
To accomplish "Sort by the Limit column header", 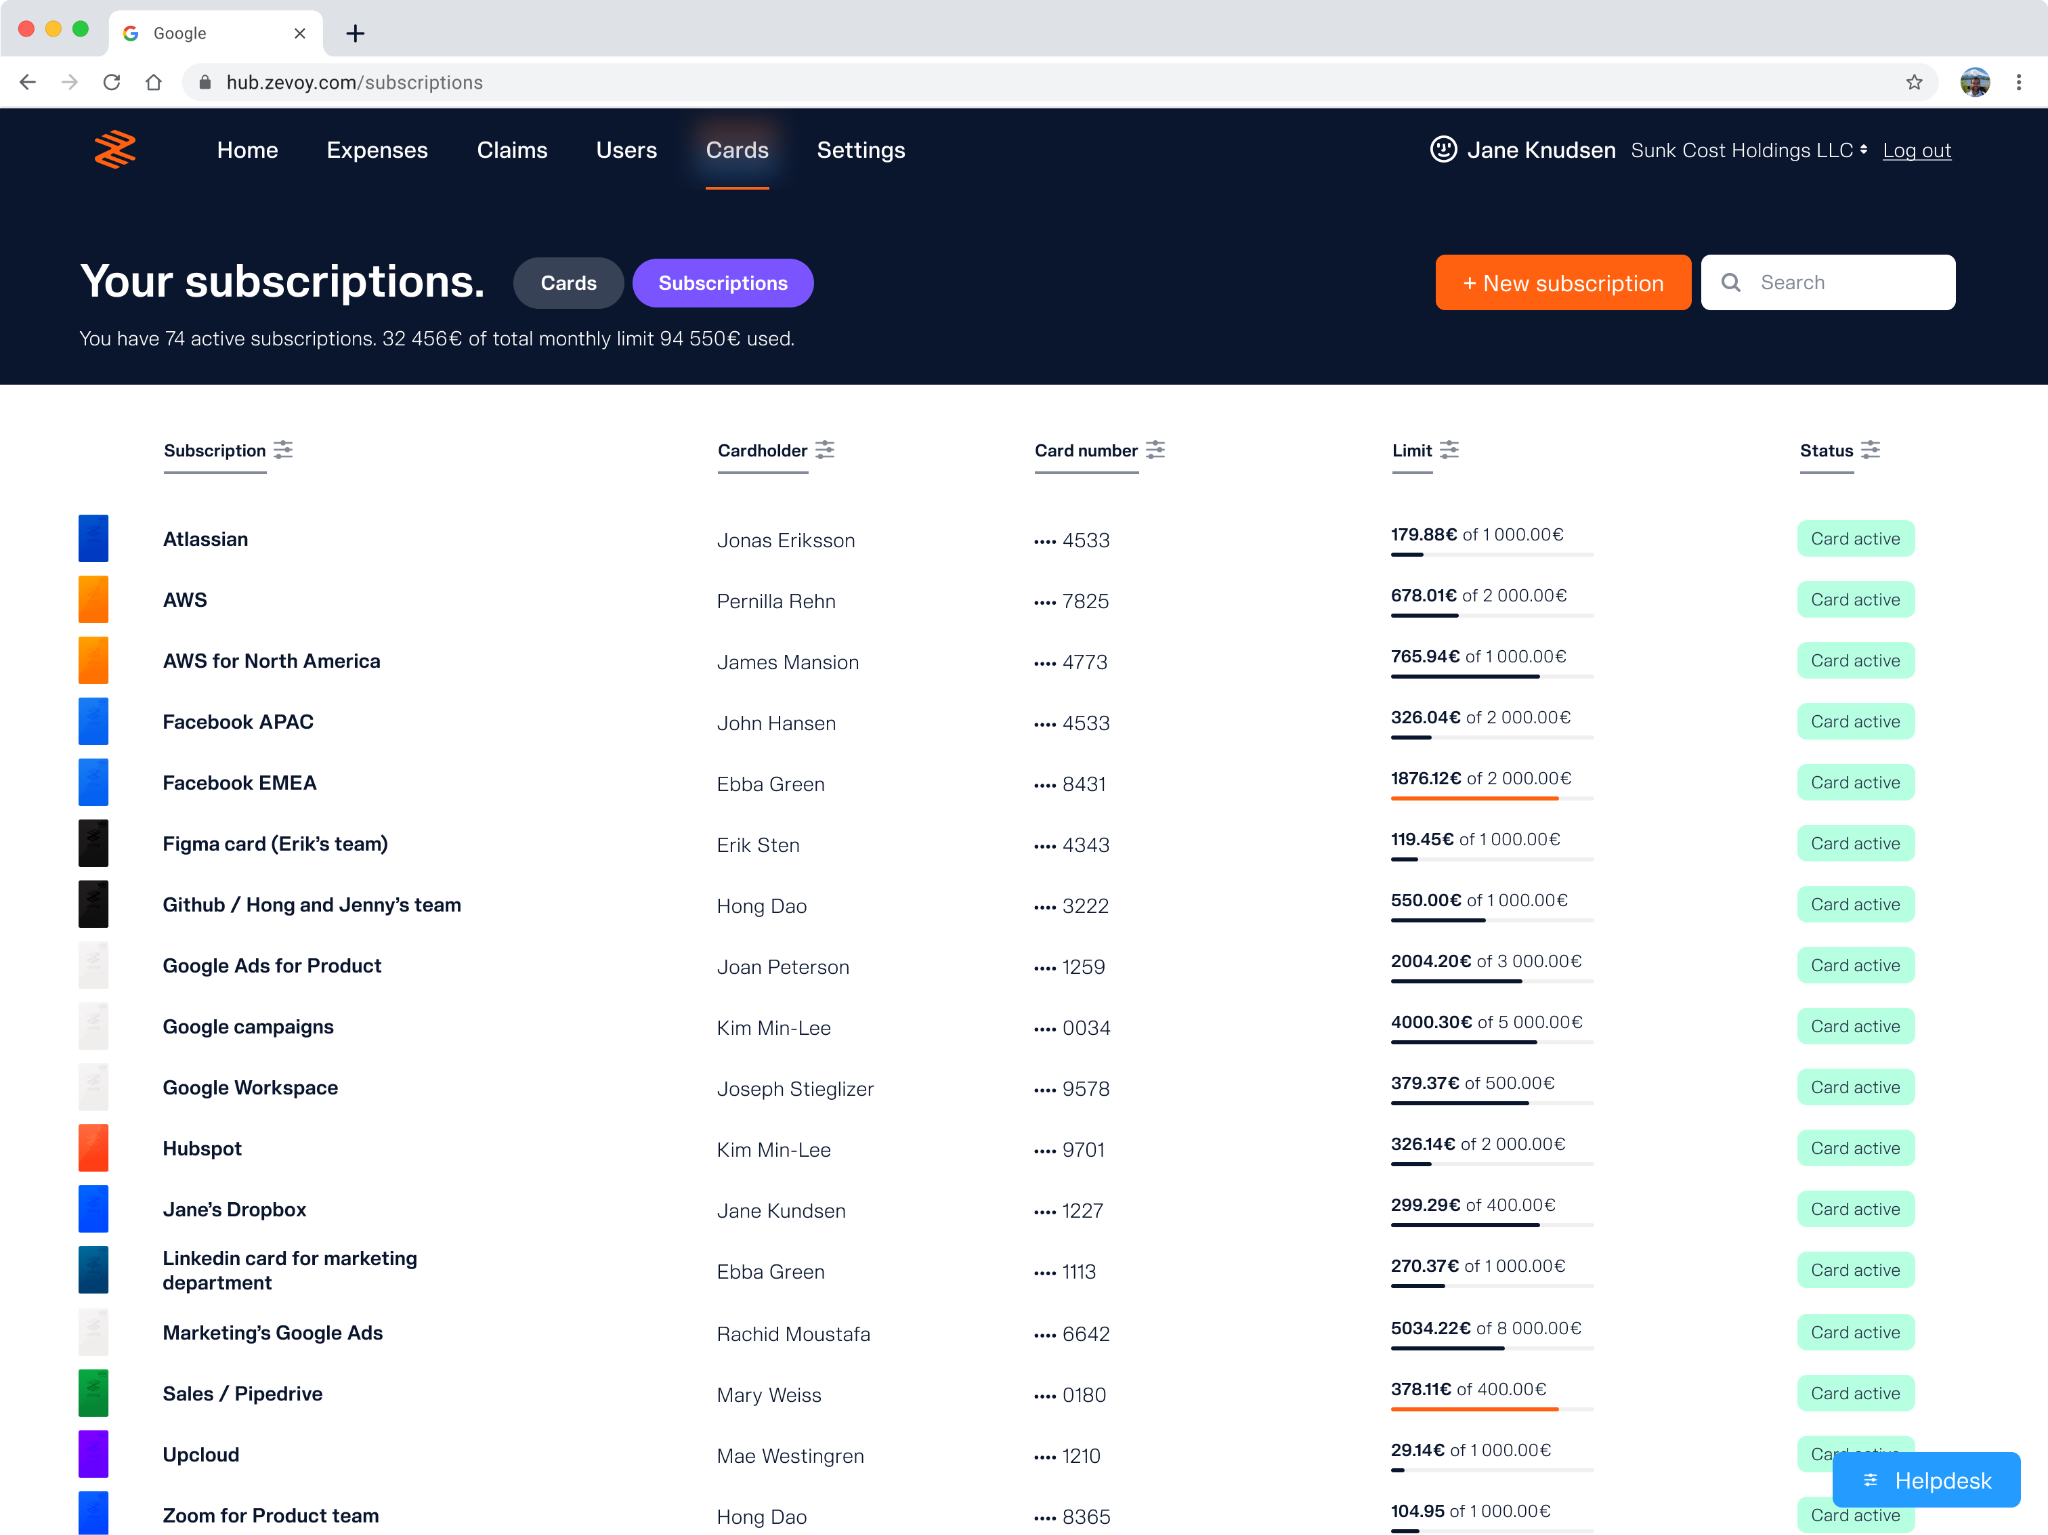I will click(x=1412, y=451).
